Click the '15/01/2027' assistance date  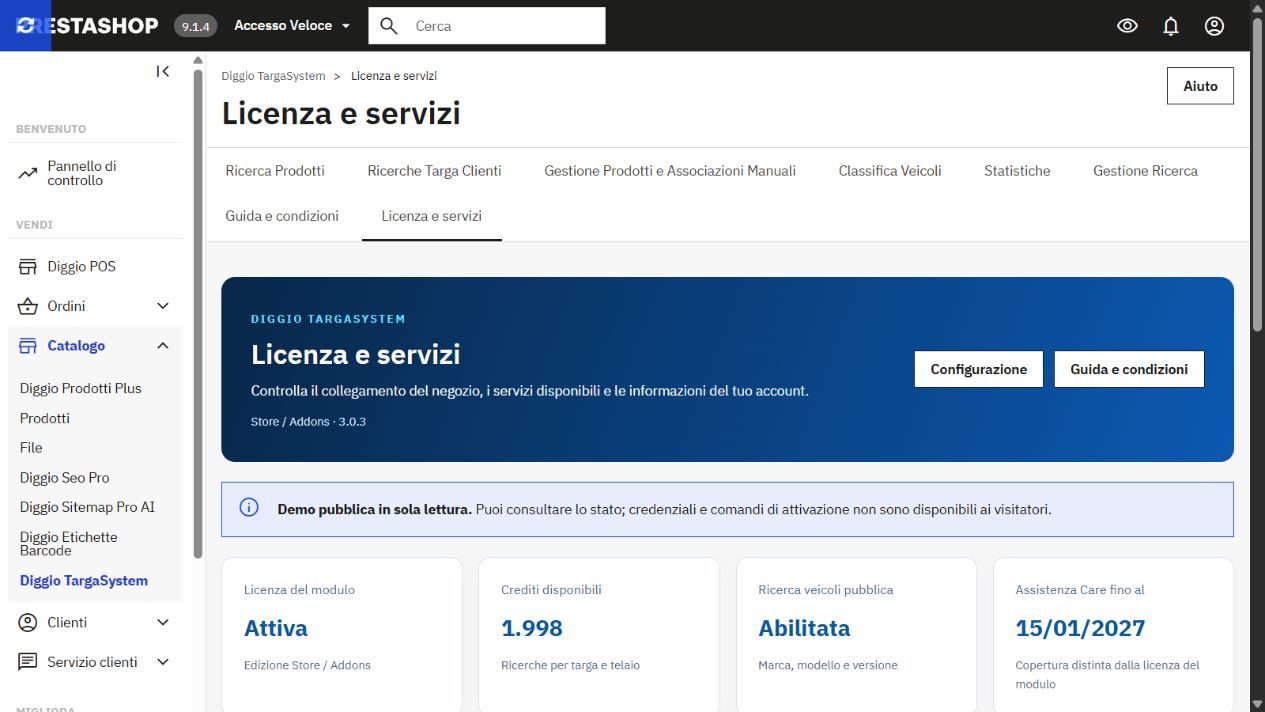pos(1080,628)
